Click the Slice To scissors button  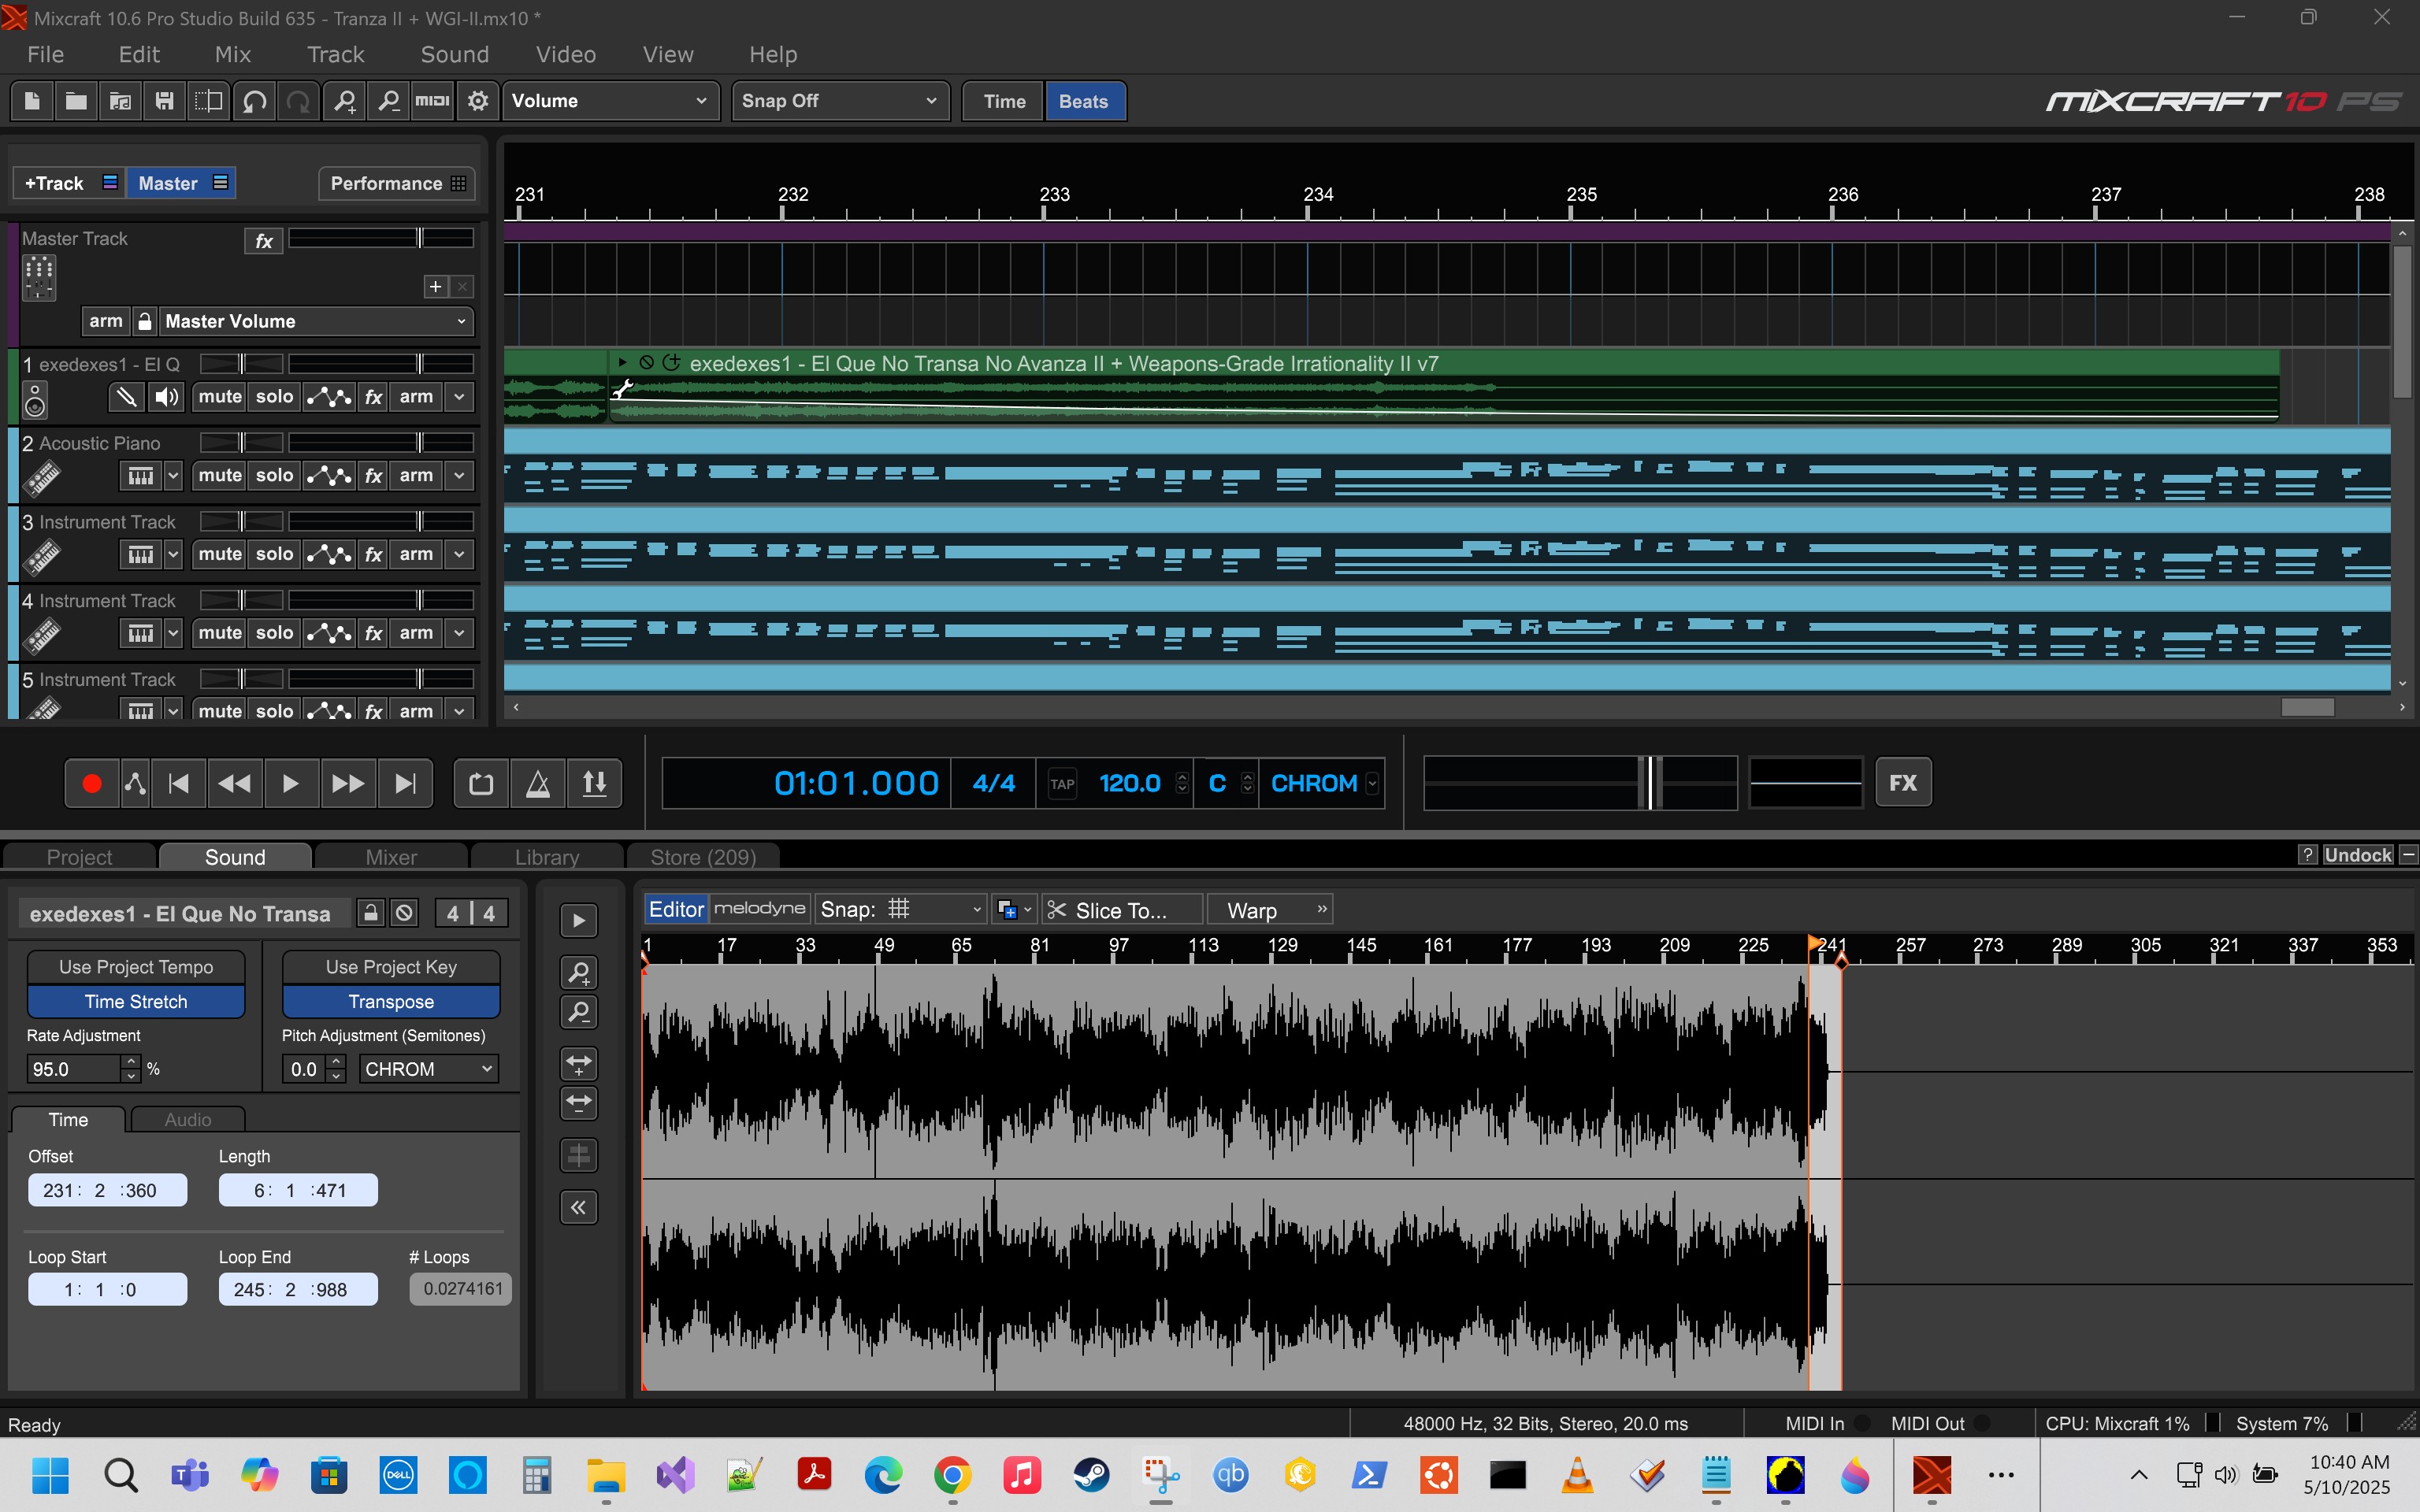point(1122,910)
